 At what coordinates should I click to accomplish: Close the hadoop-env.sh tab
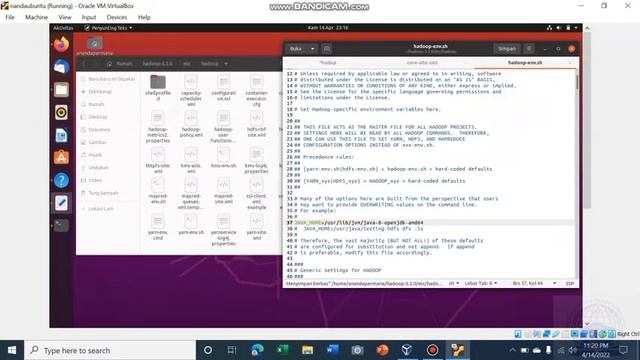coord(570,62)
